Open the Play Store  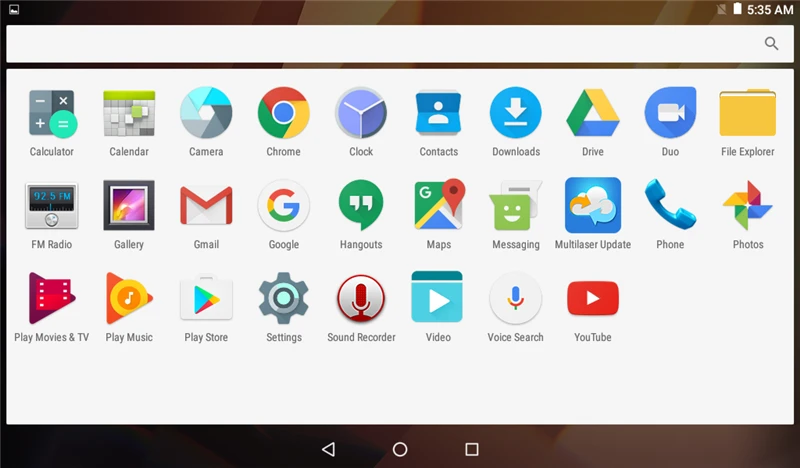(x=206, y=298)
